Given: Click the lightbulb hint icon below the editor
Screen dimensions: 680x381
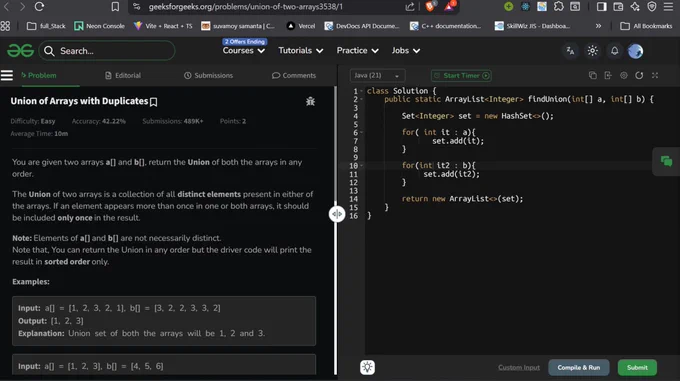Looking at the screenshot, I should point(367,367).
